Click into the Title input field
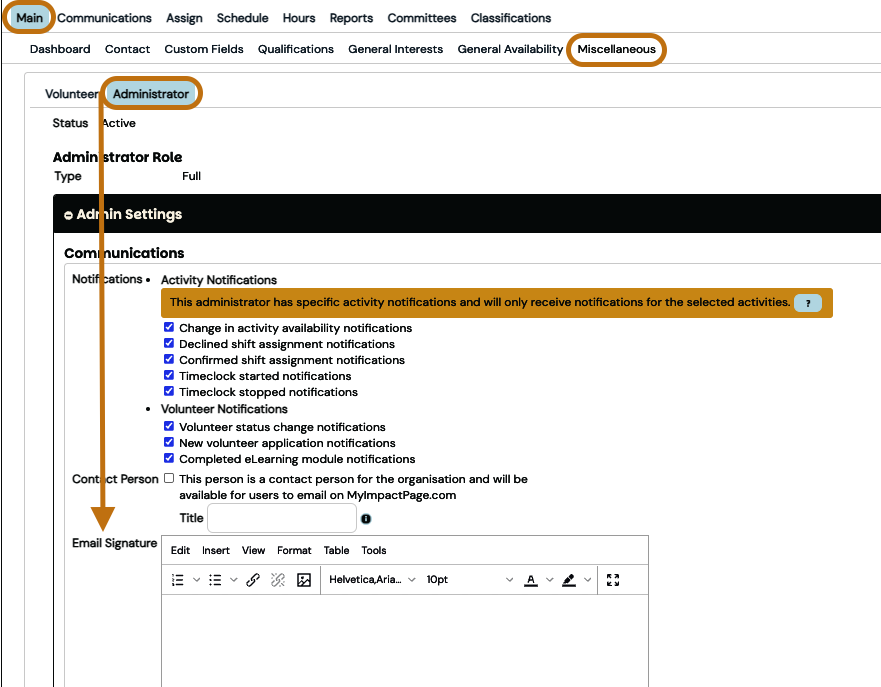This screenshot has width=881, height=687. (x=281, y=518)
